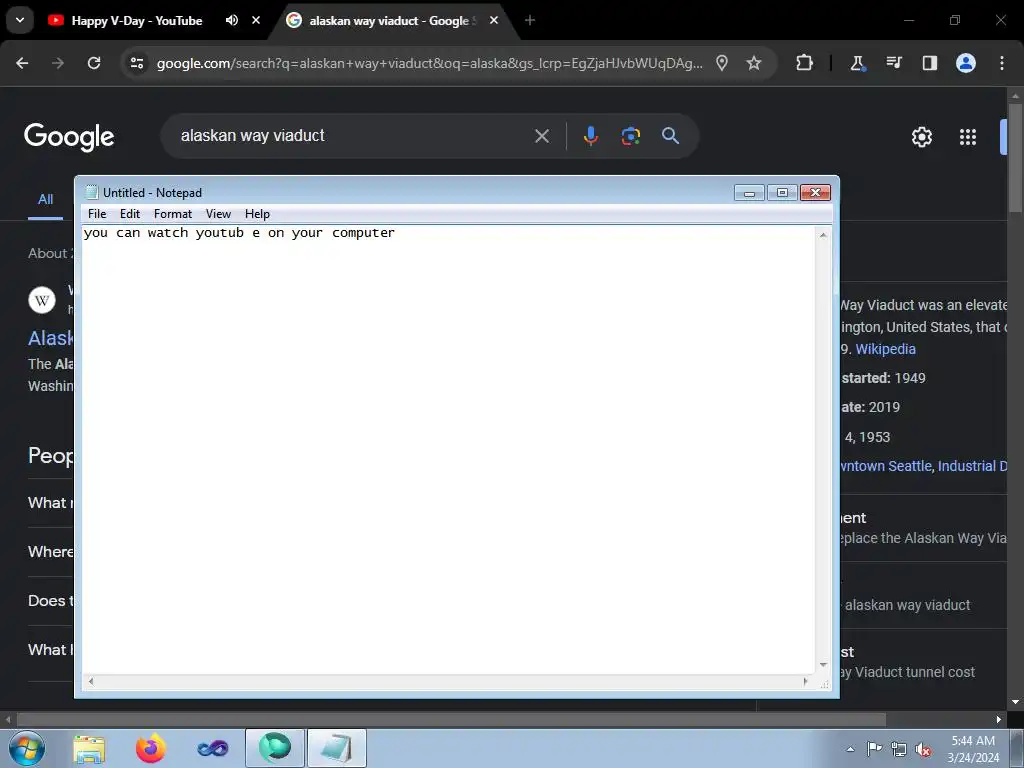Click the Chrome address bar URL

[429, 63]
